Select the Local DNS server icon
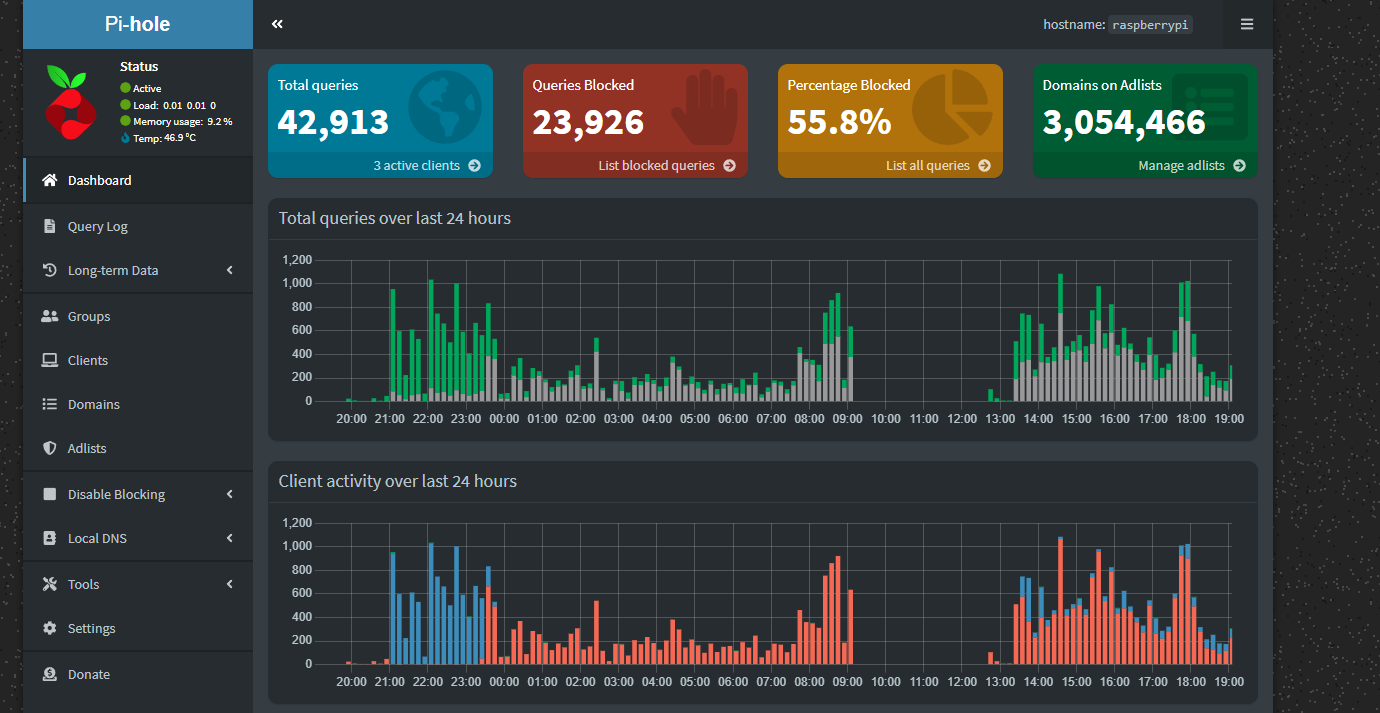This screenshot has width=1380, height=713. (x=49, y=538)
